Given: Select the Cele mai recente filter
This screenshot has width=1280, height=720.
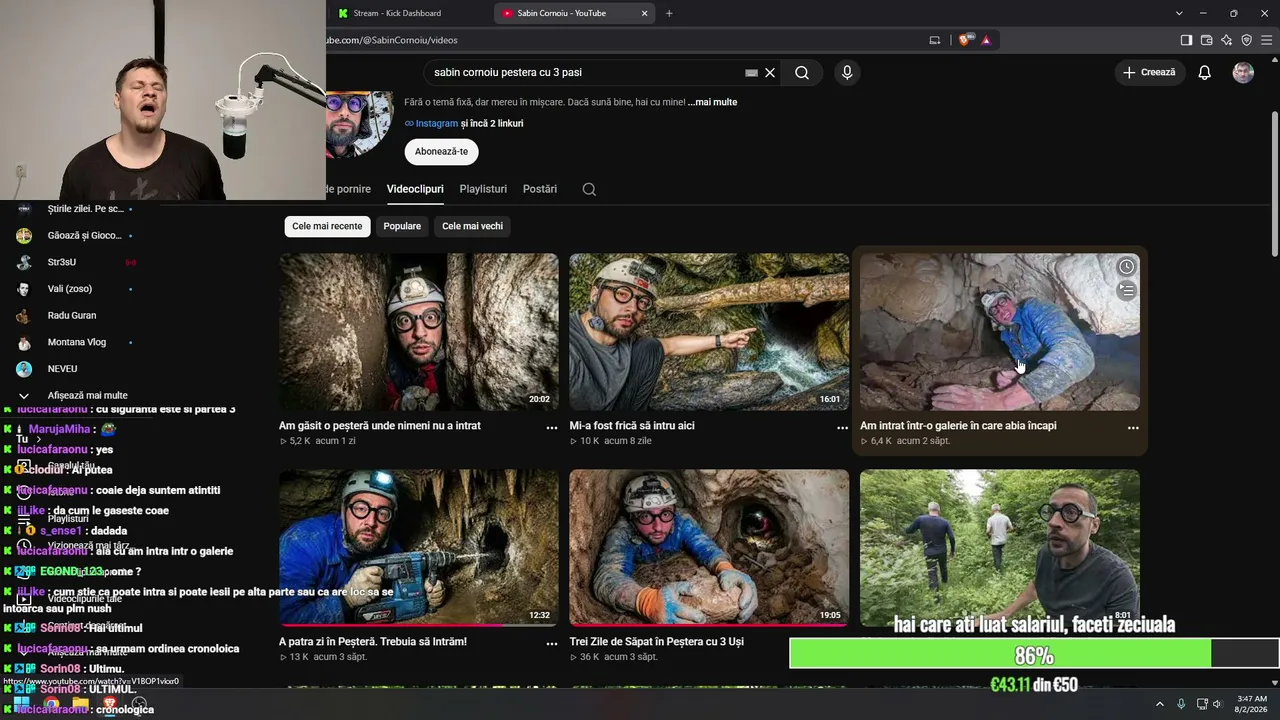Looking at the screenshot, I should (x=327, y=226).
